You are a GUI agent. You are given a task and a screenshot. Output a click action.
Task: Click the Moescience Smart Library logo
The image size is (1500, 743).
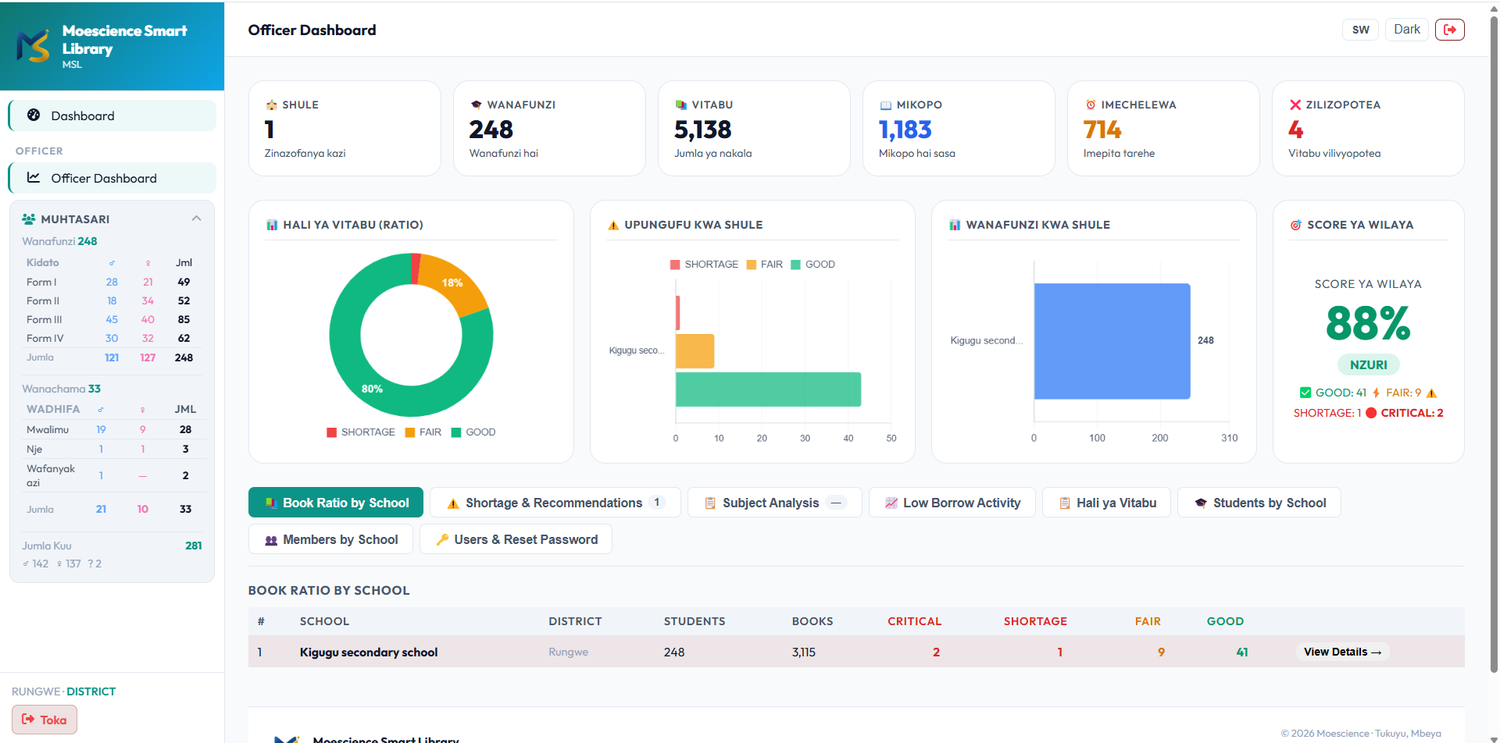33,45
